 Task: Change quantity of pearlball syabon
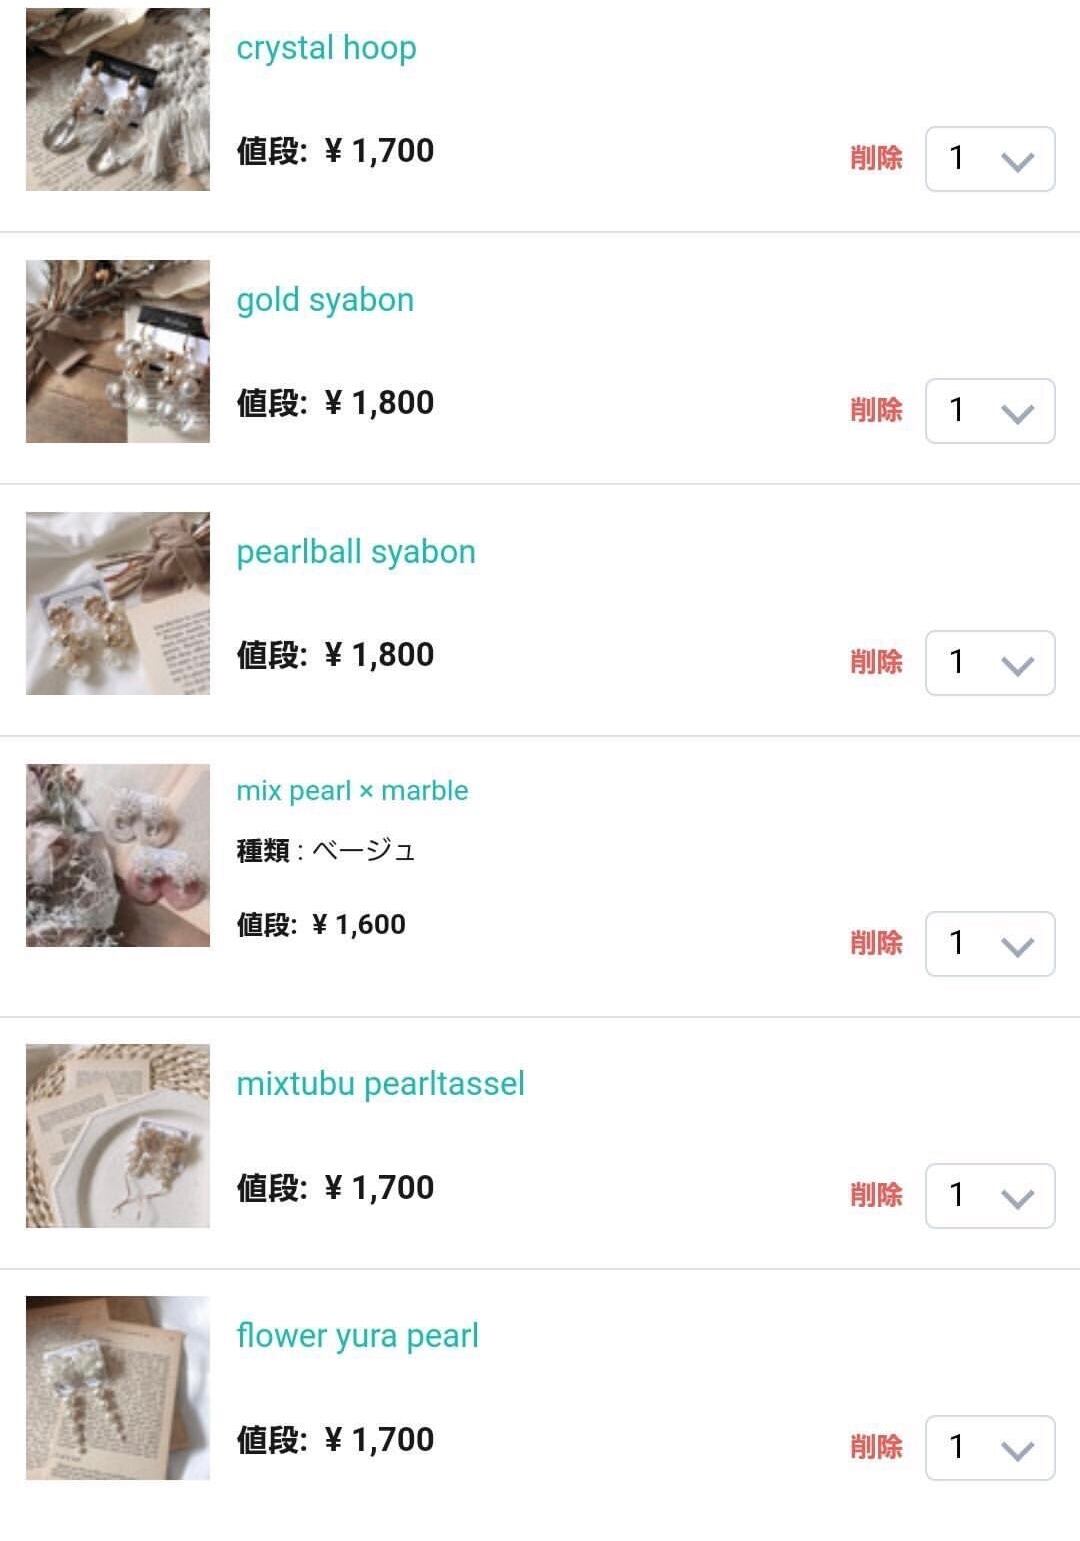990,662
